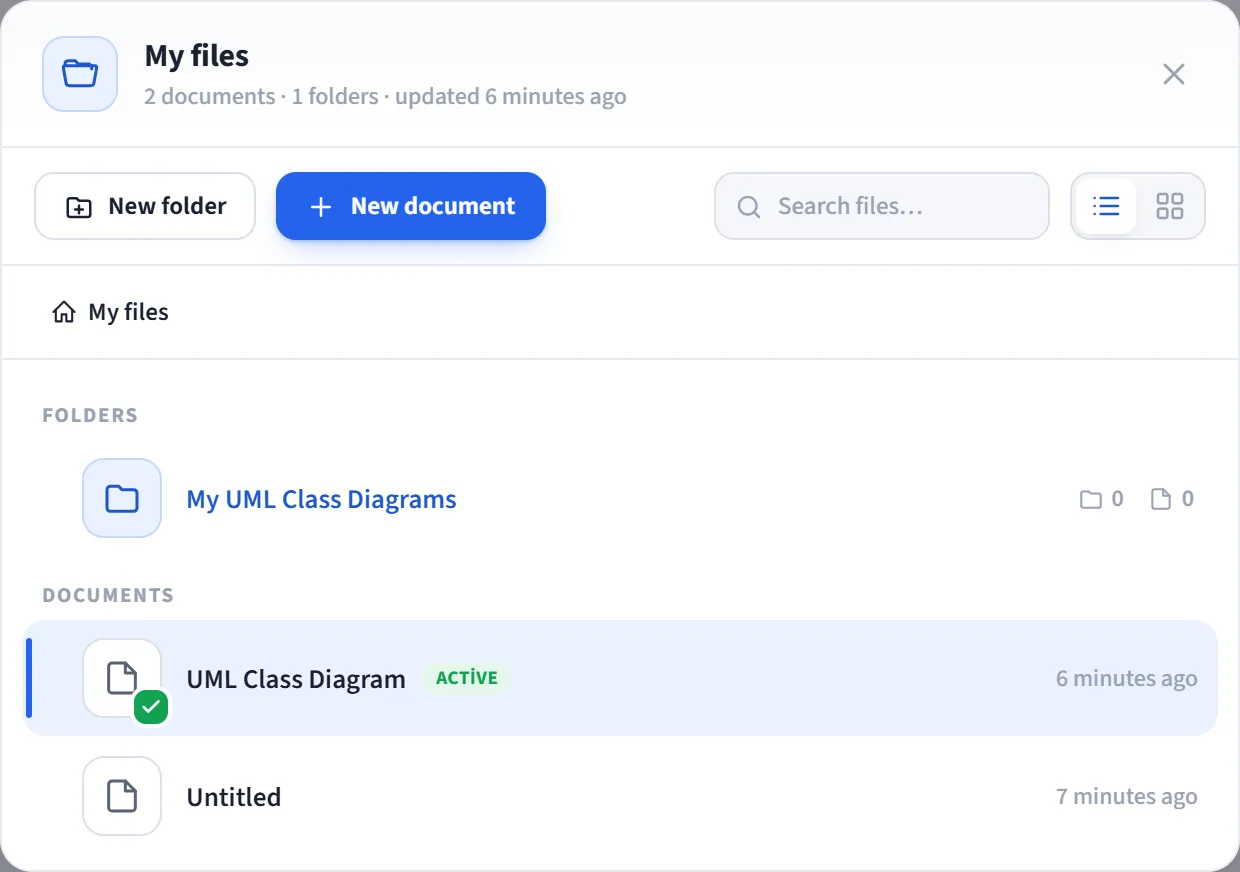Screen dimensions: 1240x872
Task: Select the UML Class Diagram document
Action: click(620, 678)
